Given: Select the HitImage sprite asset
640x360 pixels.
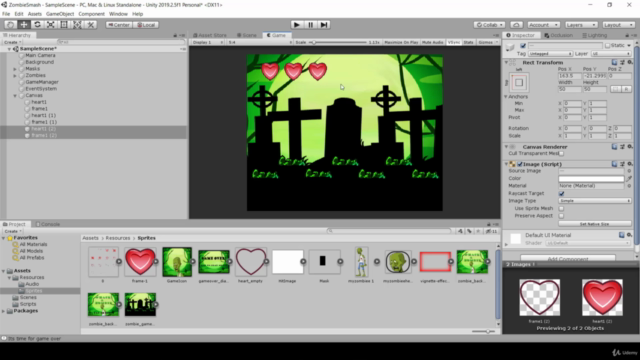Looking at the screenshot, I should (288, 262).
